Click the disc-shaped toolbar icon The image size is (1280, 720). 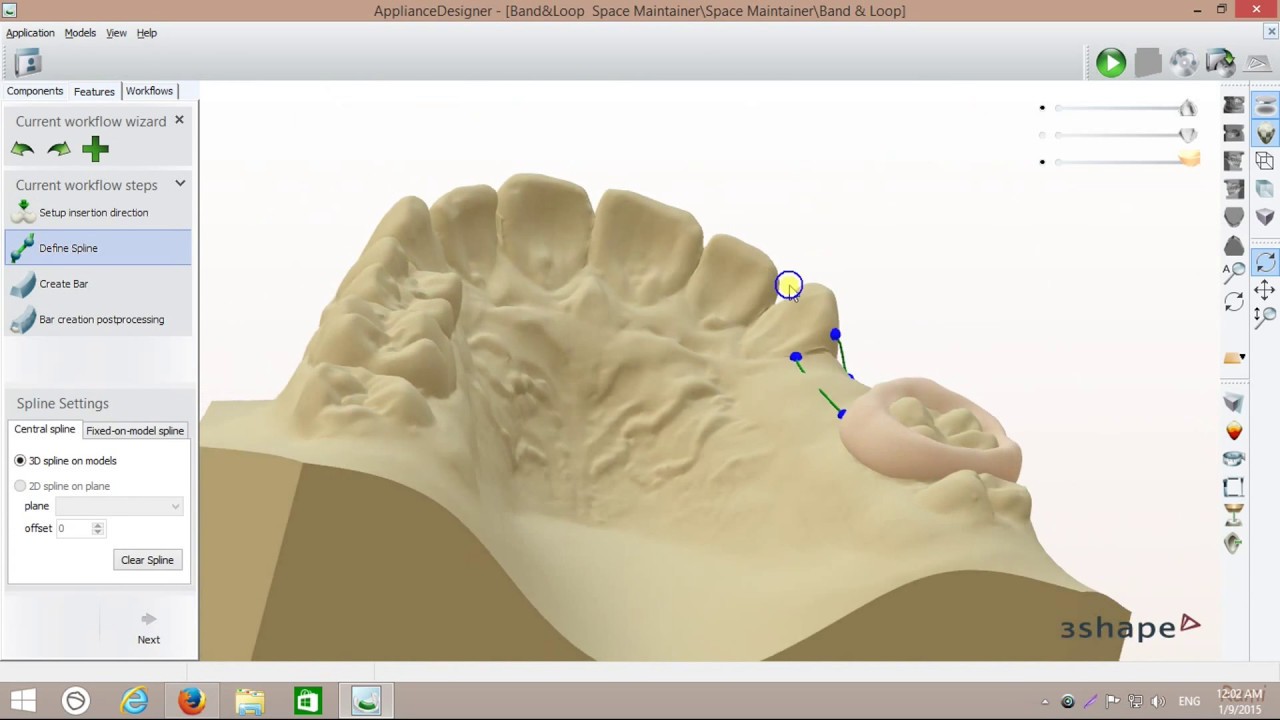(x=1184, y=63)
